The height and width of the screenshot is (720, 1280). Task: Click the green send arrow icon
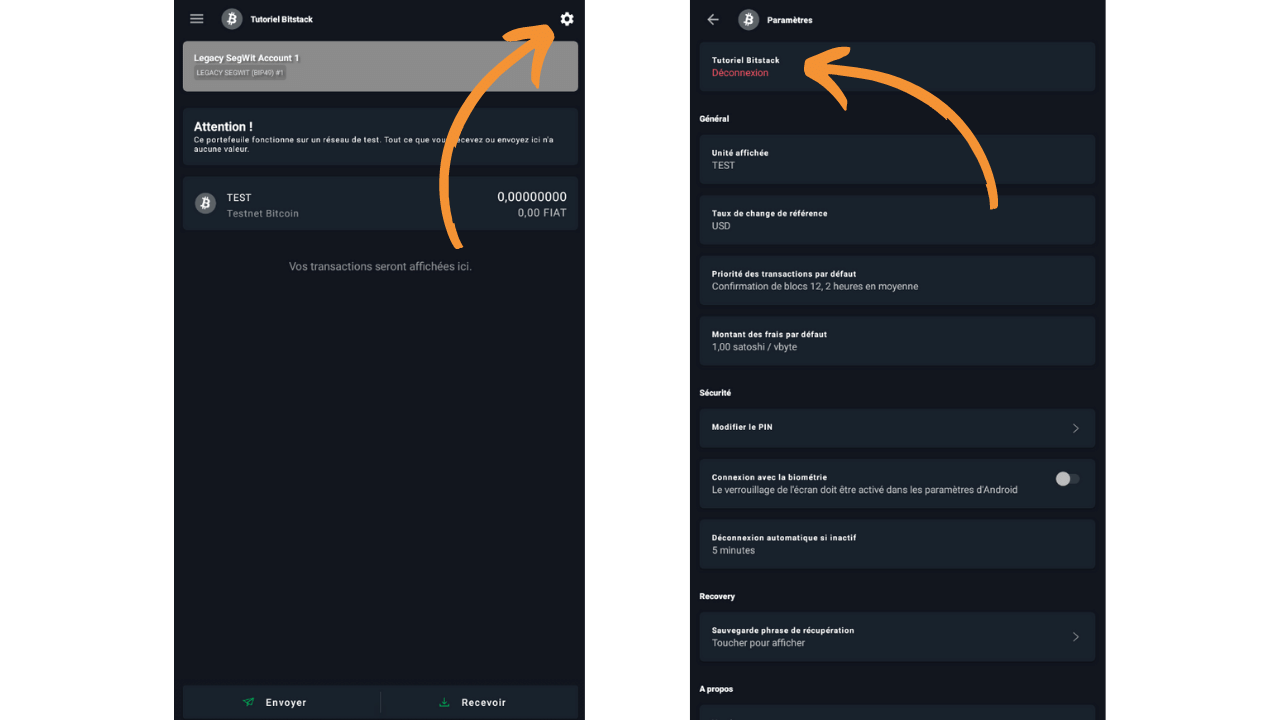coord(248,702)
